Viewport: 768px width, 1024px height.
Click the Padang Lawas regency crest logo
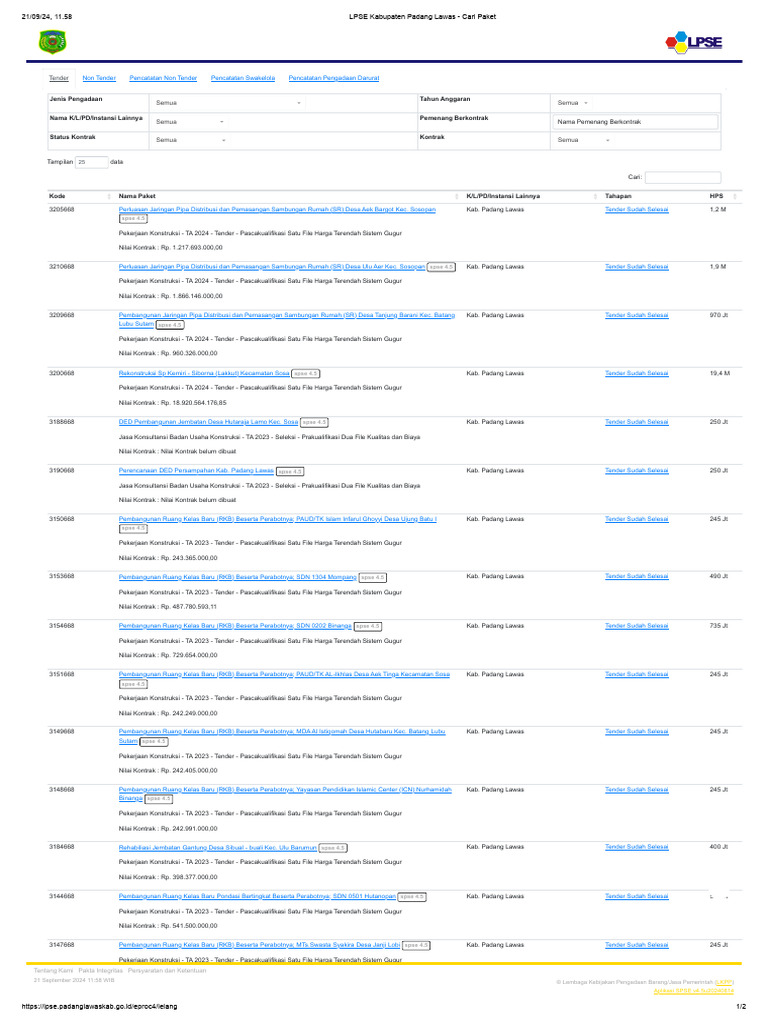(x=50, y=42)
